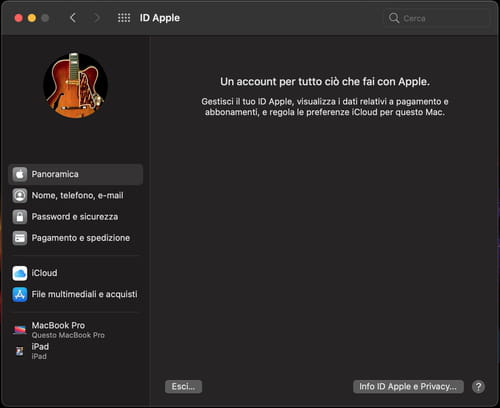Click into the Cerca search field
The image size is (500, 408).
click(x=437, y=18)
